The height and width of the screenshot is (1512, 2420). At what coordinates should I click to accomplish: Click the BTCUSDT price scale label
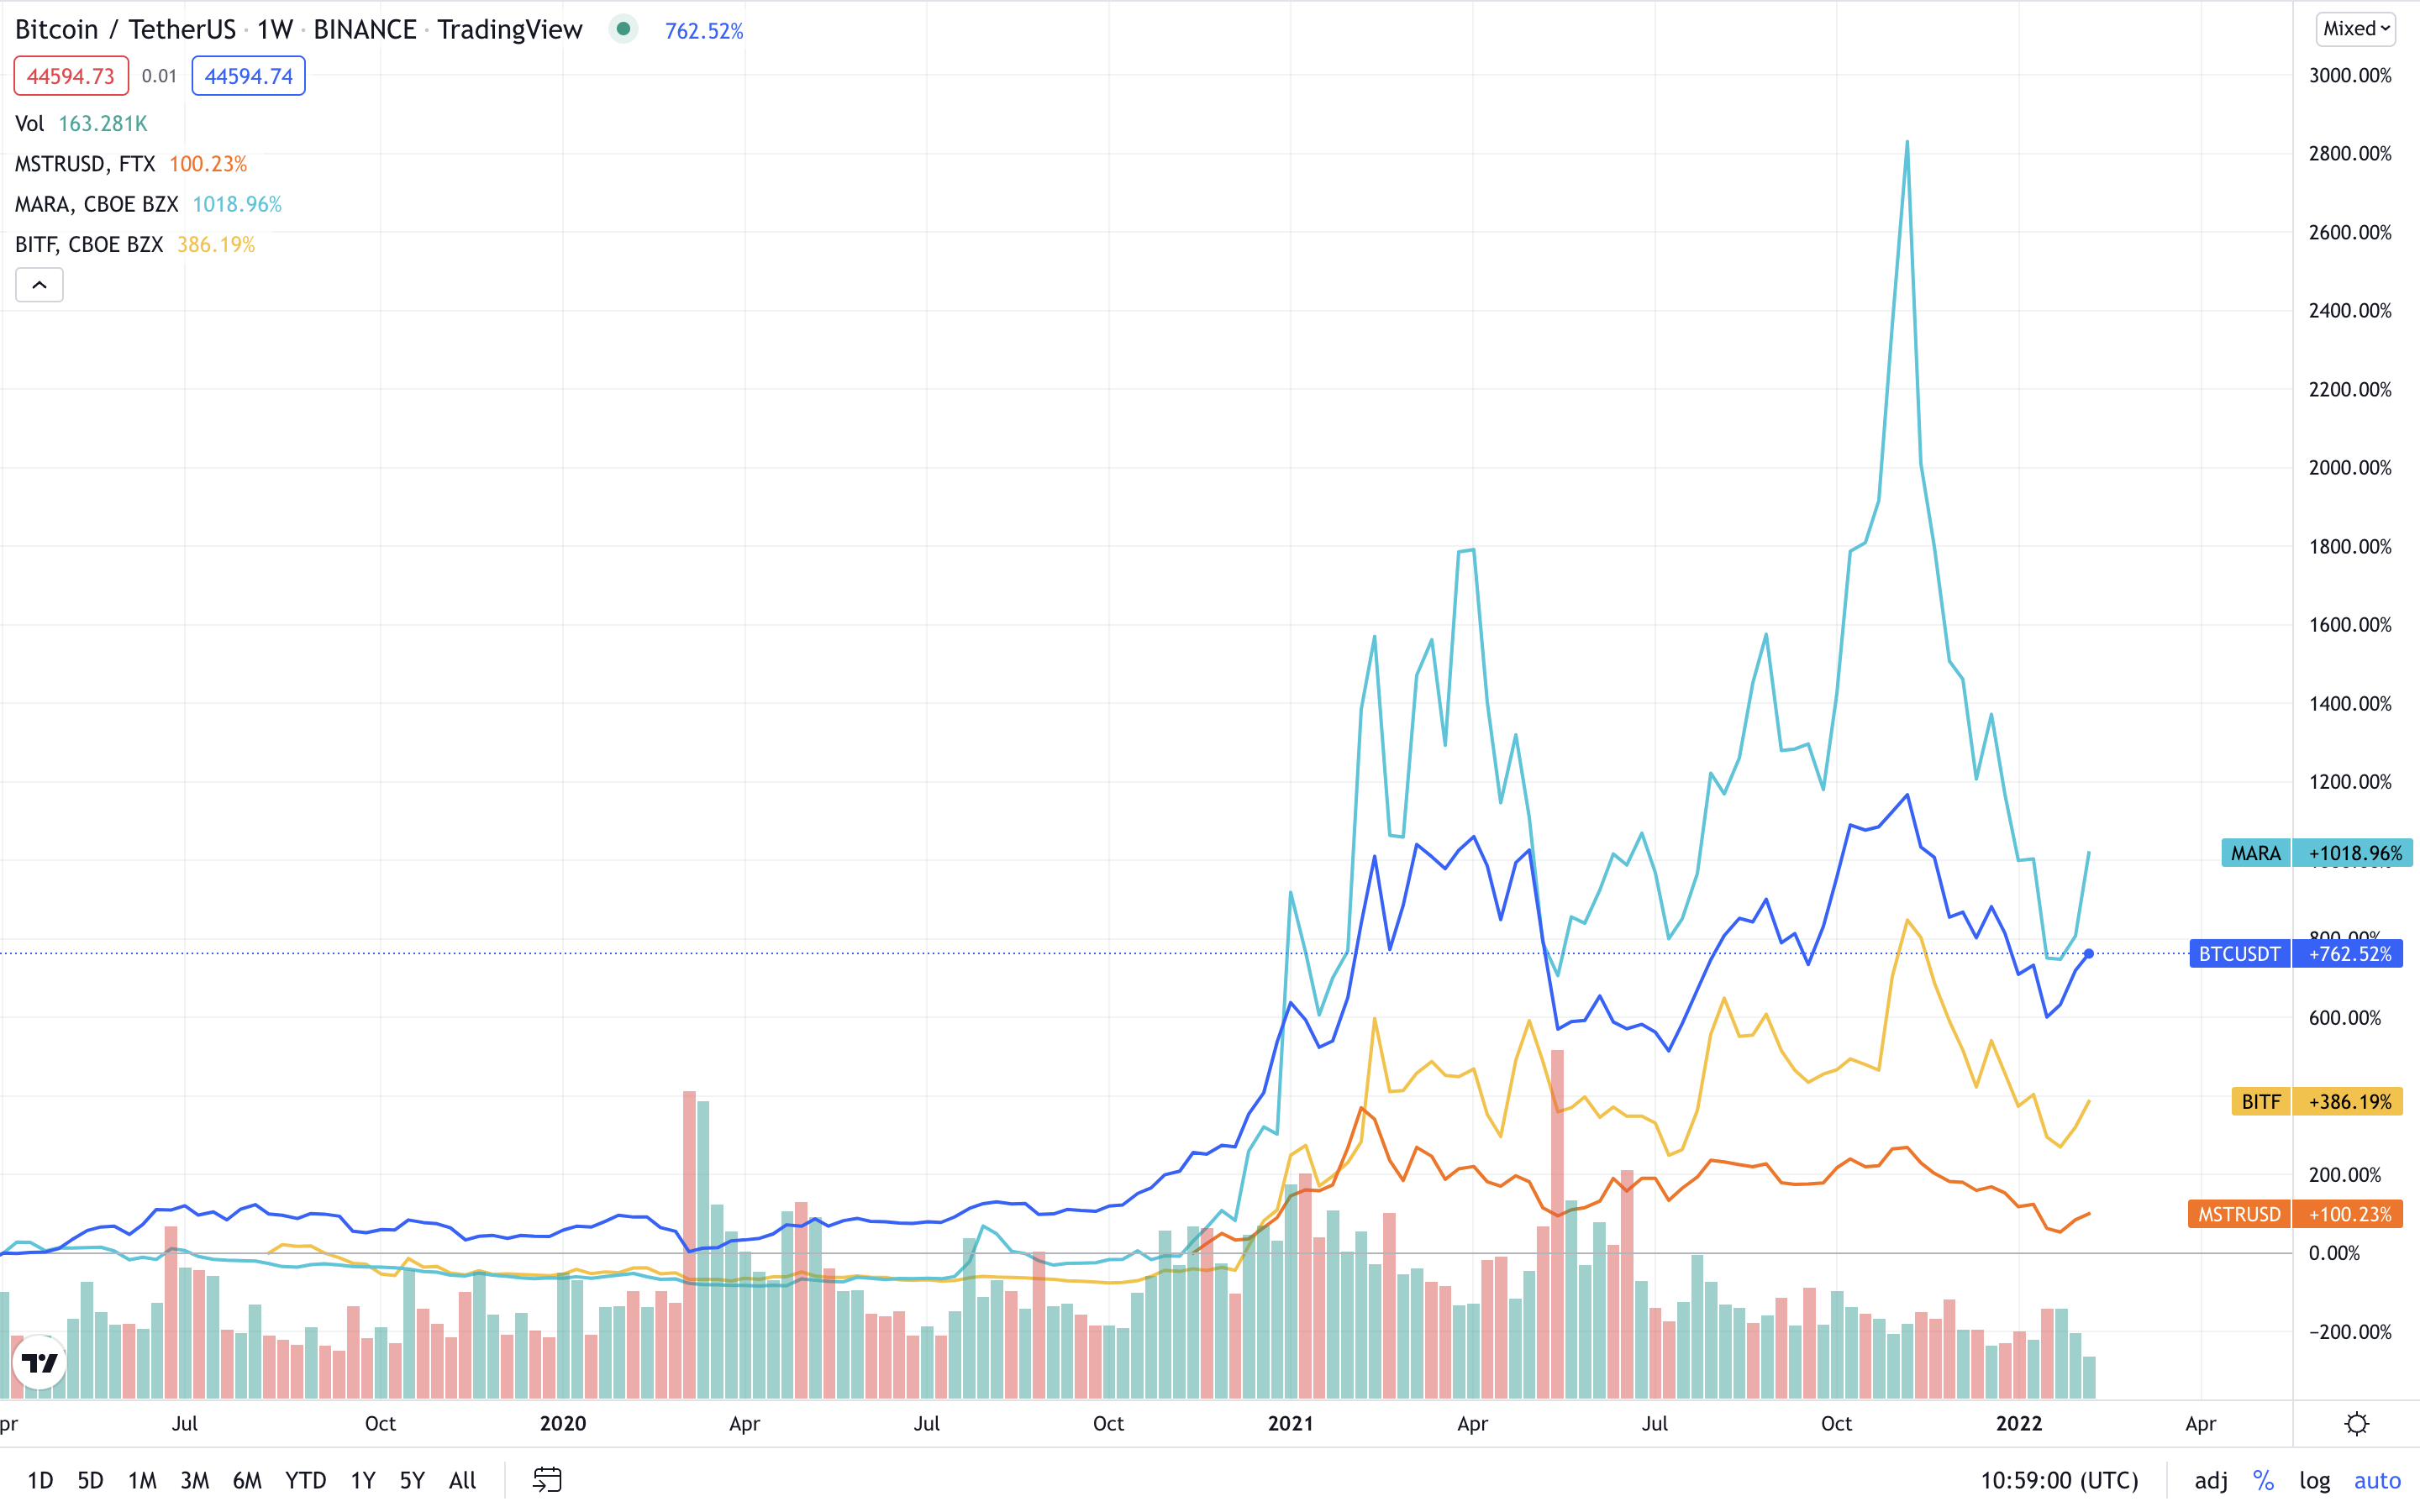coord(2239,954)
